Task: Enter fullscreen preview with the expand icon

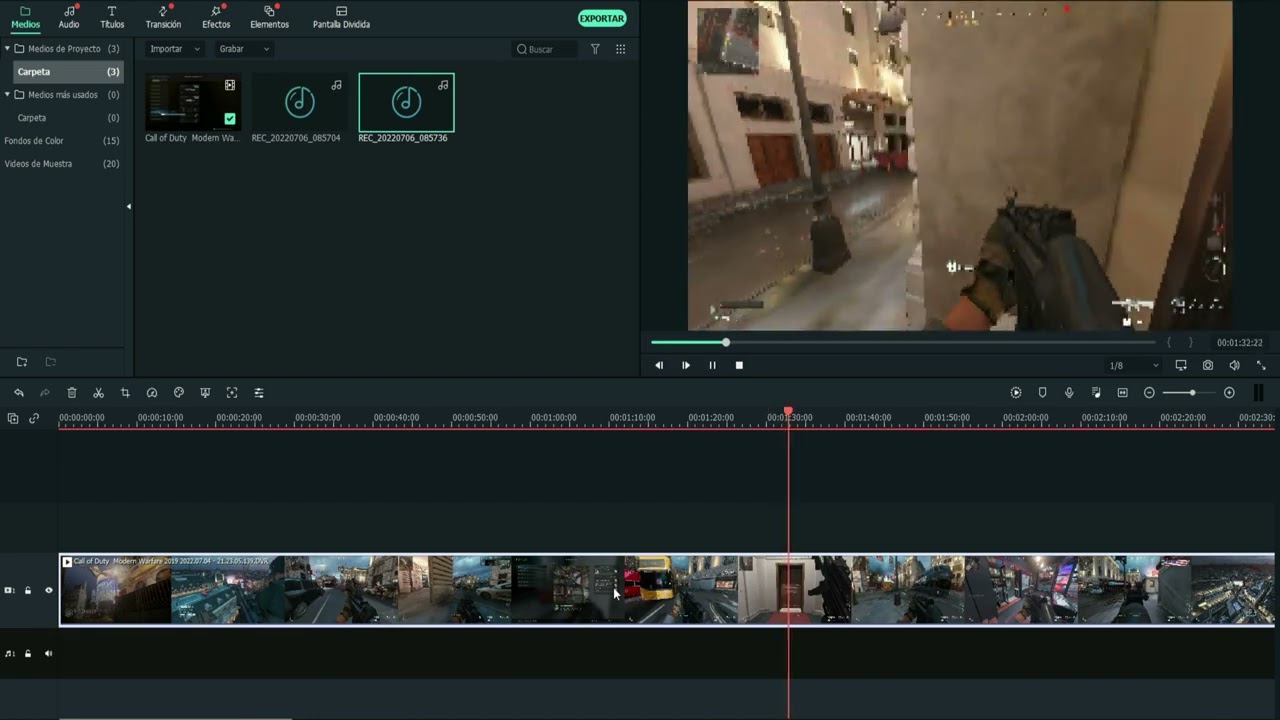Action: click(x=1261, y=366)
